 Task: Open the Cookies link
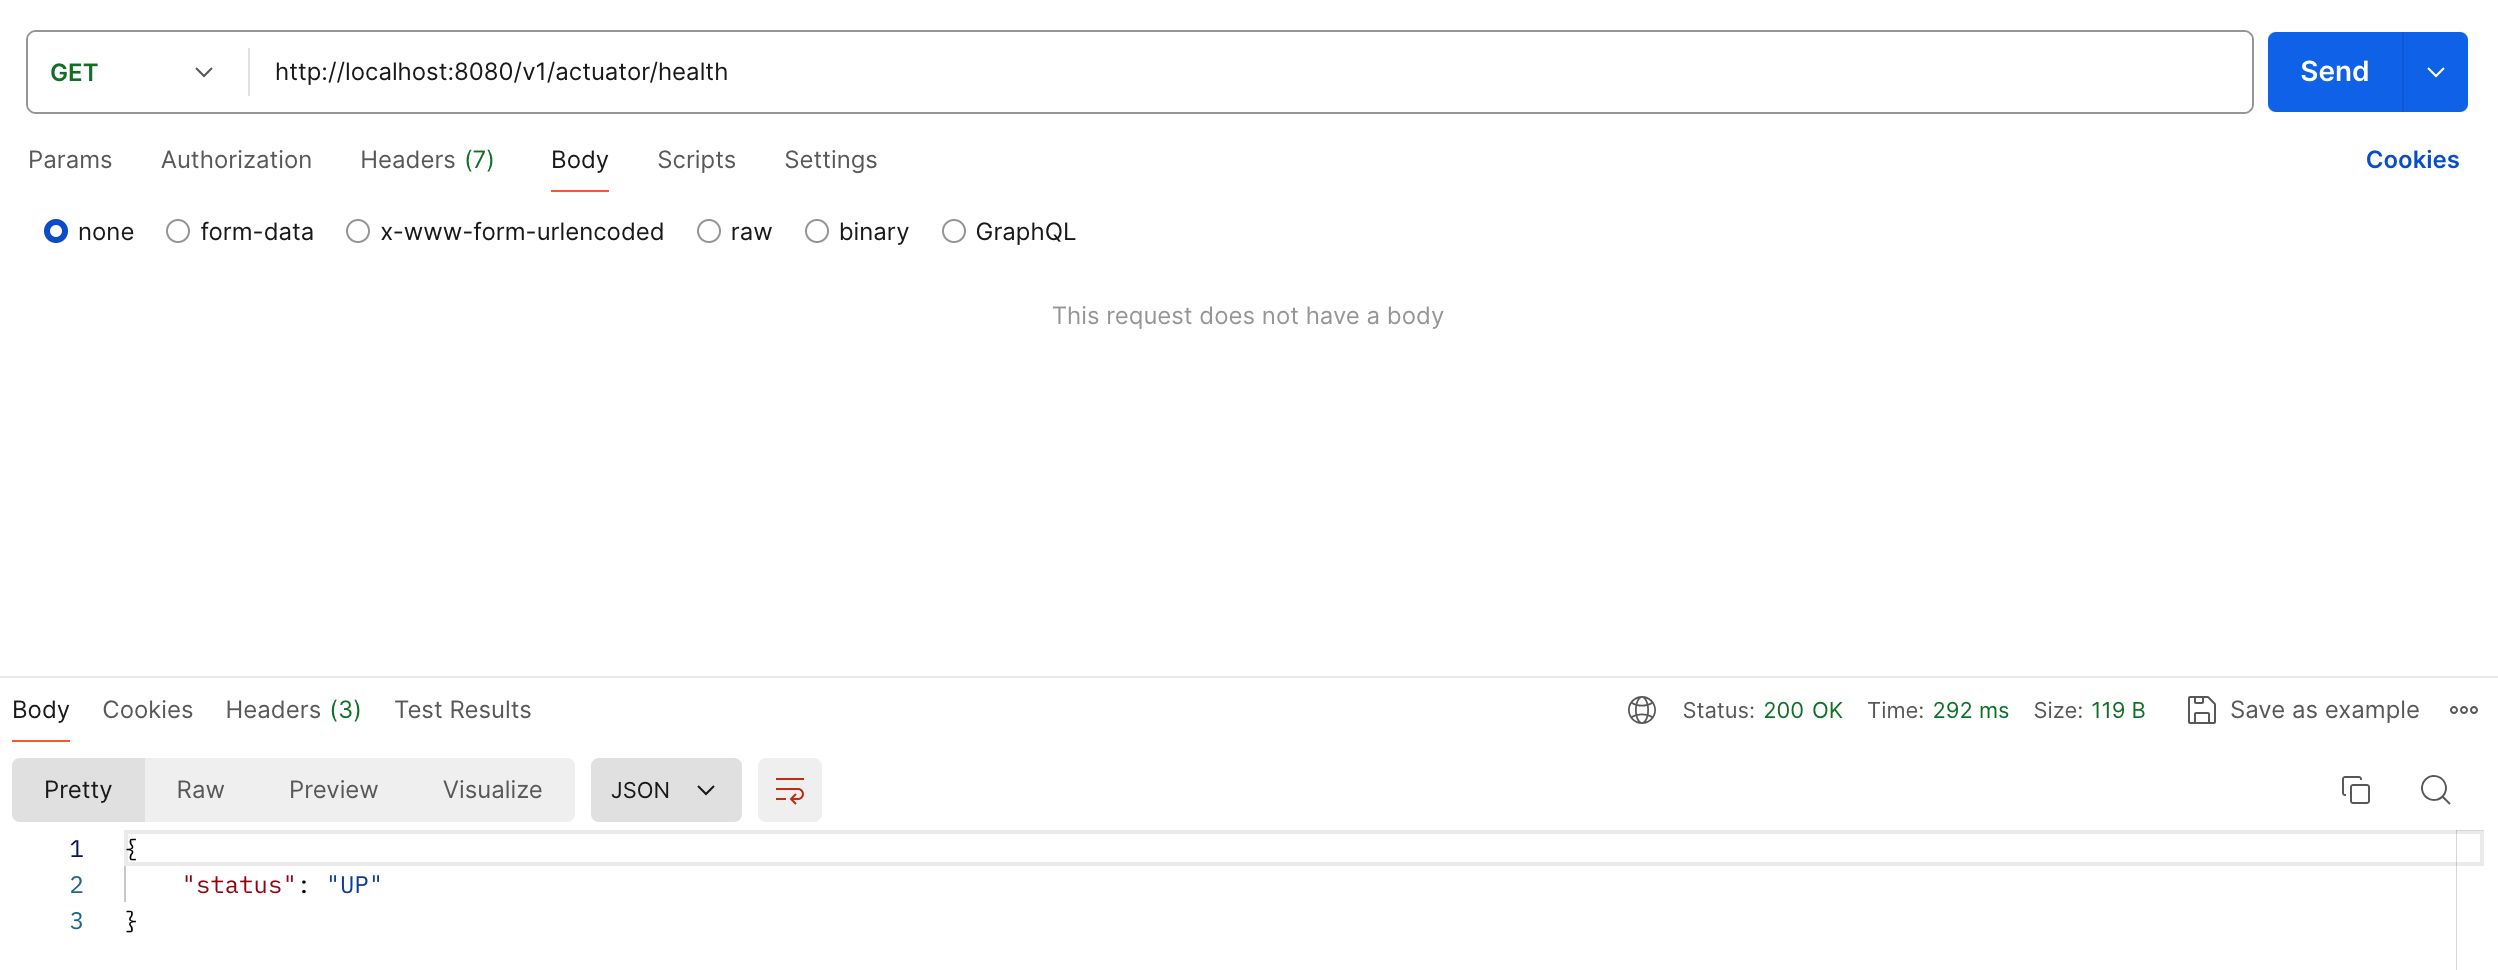coord(2412,160)
